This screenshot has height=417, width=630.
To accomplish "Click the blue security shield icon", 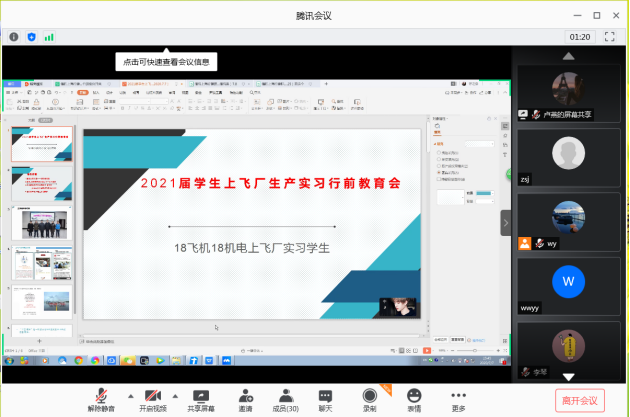I will pos(32,37).
